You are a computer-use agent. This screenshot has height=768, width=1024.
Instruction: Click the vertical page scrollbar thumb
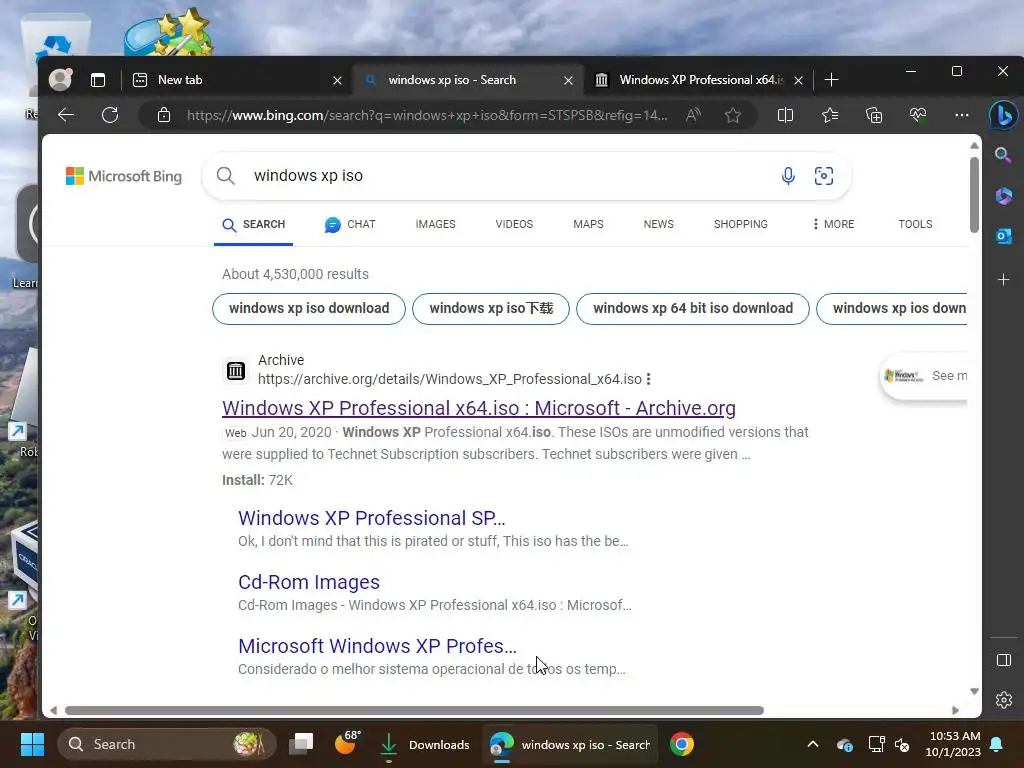pos(974,195)
